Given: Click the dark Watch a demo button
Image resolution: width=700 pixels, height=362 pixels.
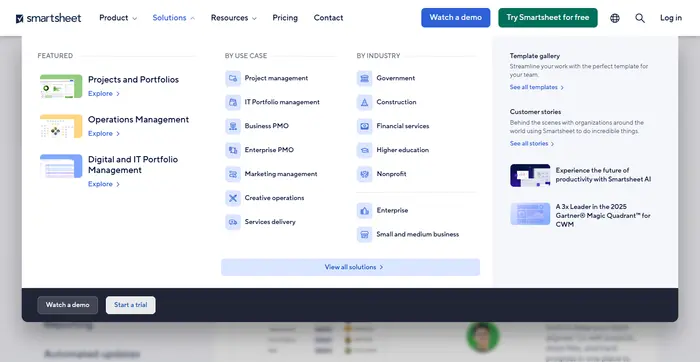Looking at the screenshot, I should (x=67, y=305).
